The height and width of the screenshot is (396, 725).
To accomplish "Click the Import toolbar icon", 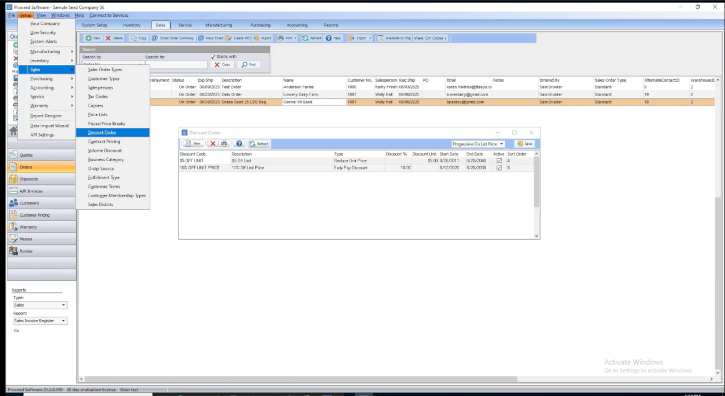I will (263, 38).
